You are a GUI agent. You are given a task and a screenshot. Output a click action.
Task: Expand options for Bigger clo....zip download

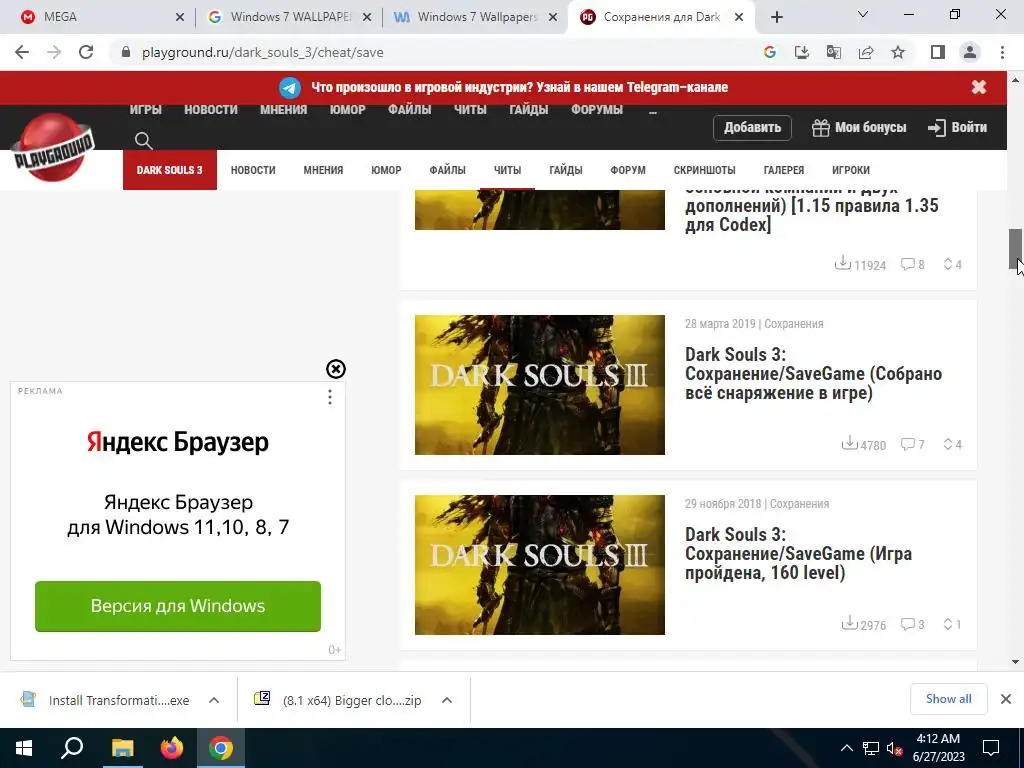447,700
